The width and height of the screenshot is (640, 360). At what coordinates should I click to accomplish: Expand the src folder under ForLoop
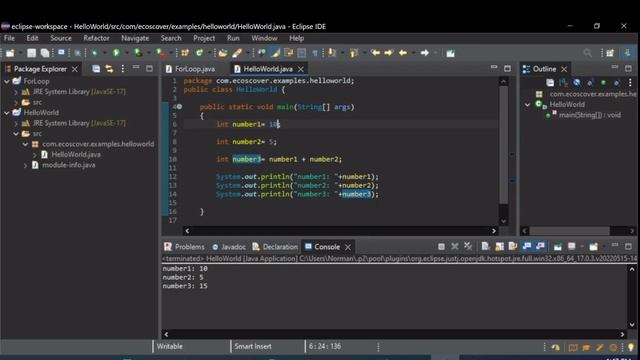pyautogui.click(x=16, y=102)
